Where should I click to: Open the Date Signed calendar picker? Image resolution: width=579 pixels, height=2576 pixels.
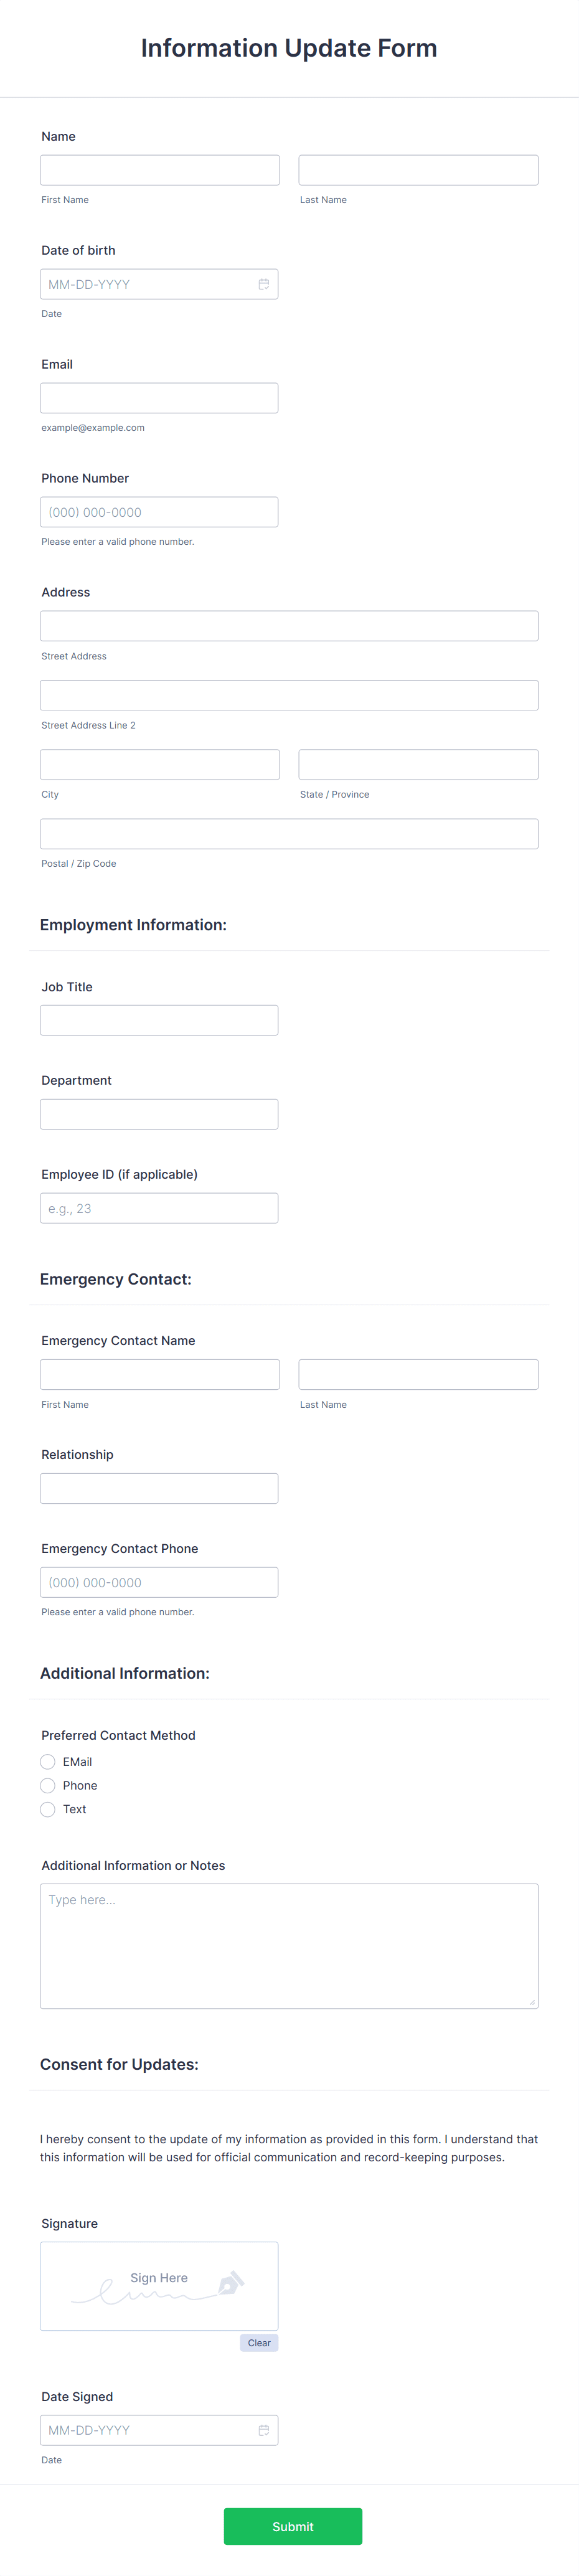click(x=263, y=2430)
